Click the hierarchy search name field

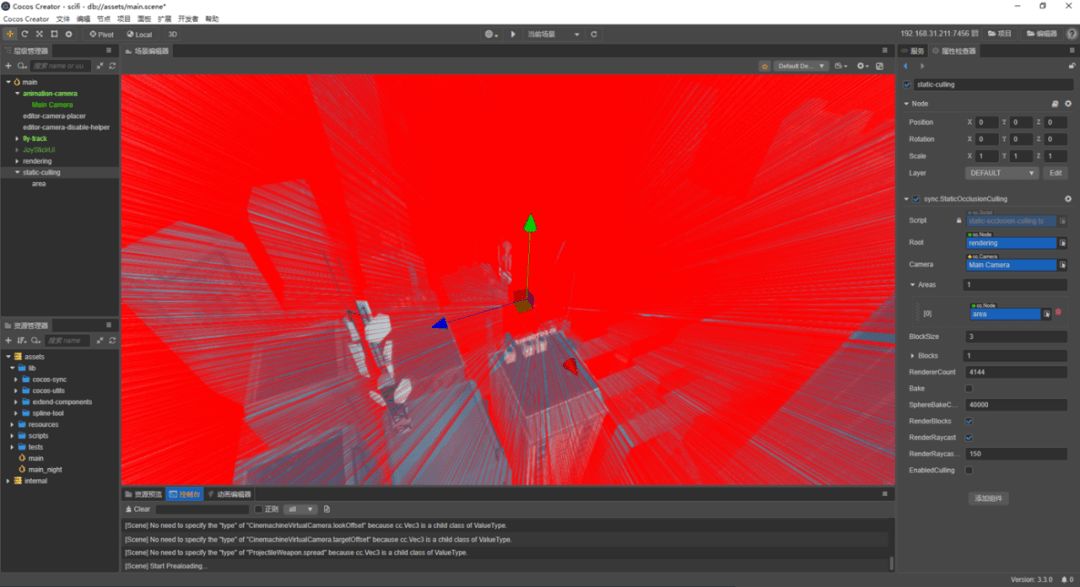(60, 66)
